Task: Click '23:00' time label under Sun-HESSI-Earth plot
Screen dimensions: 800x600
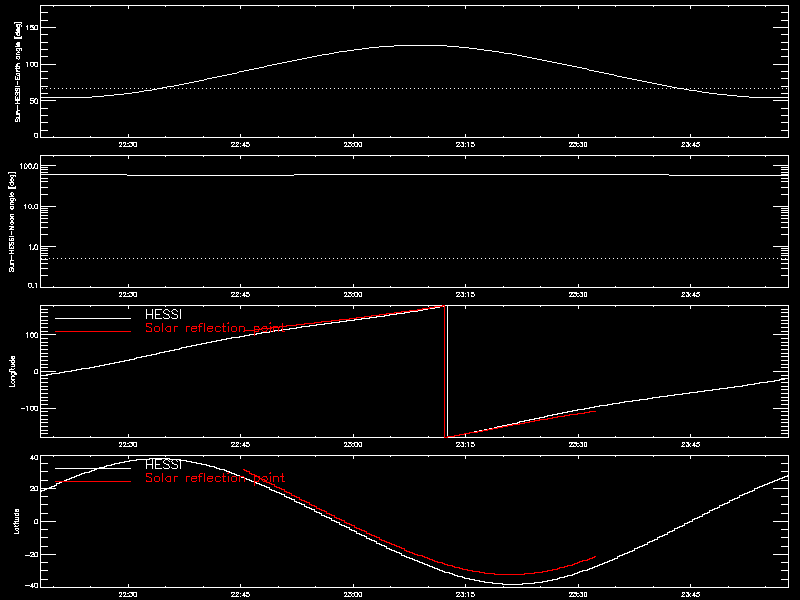Action: click(353, 145)
